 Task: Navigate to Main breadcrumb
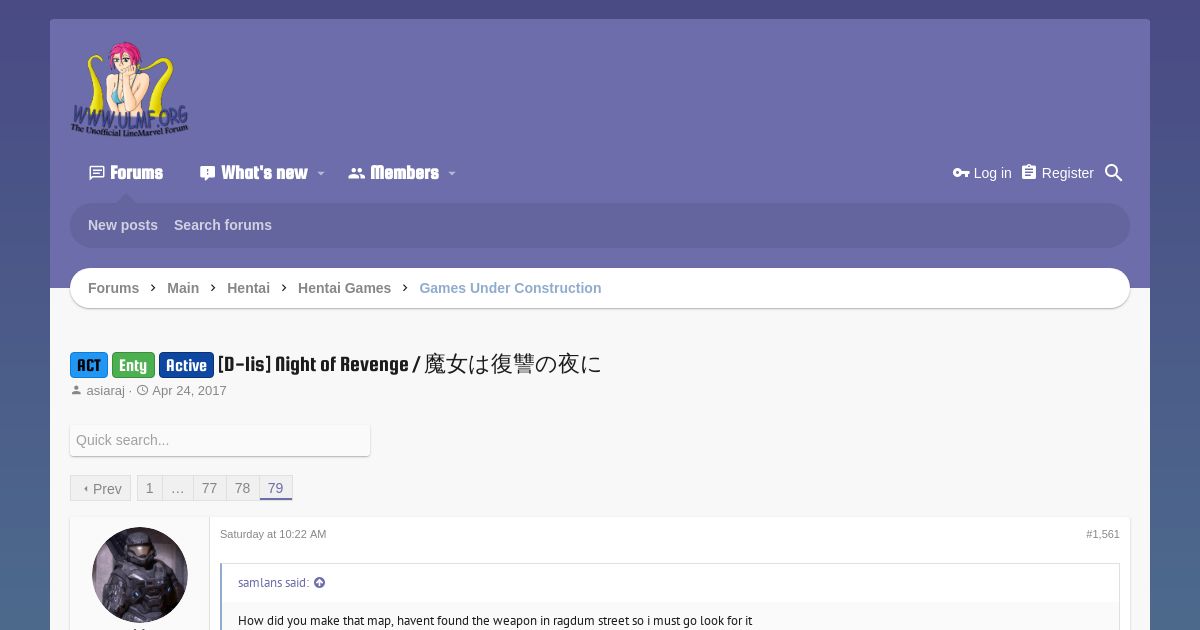click(183, 288)
